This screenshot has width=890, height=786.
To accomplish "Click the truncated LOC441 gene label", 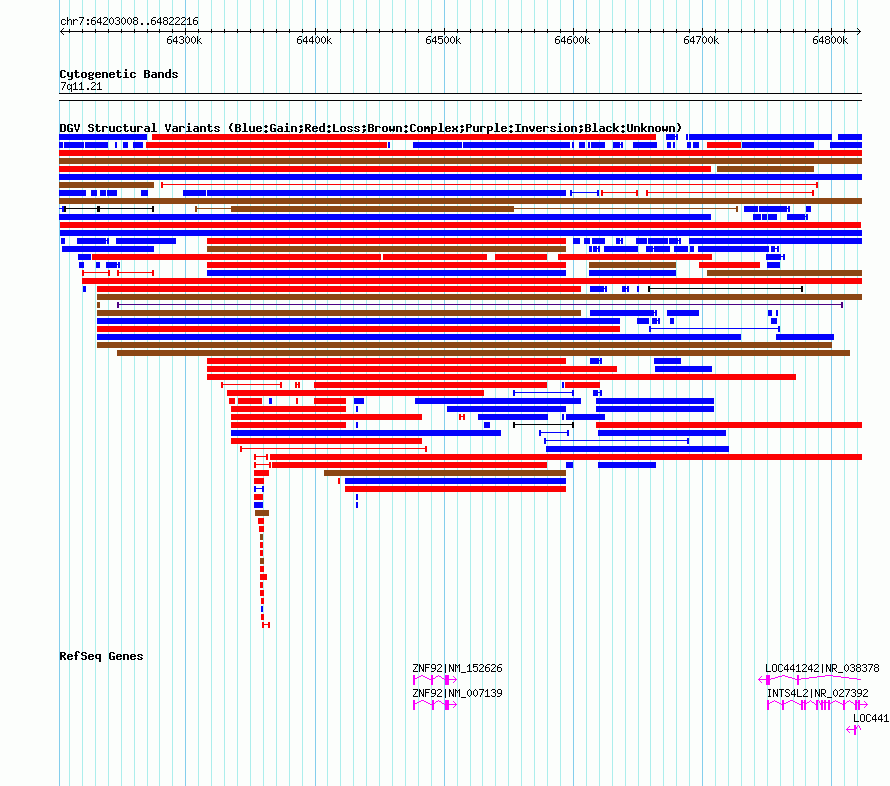I will coord(871,718).
